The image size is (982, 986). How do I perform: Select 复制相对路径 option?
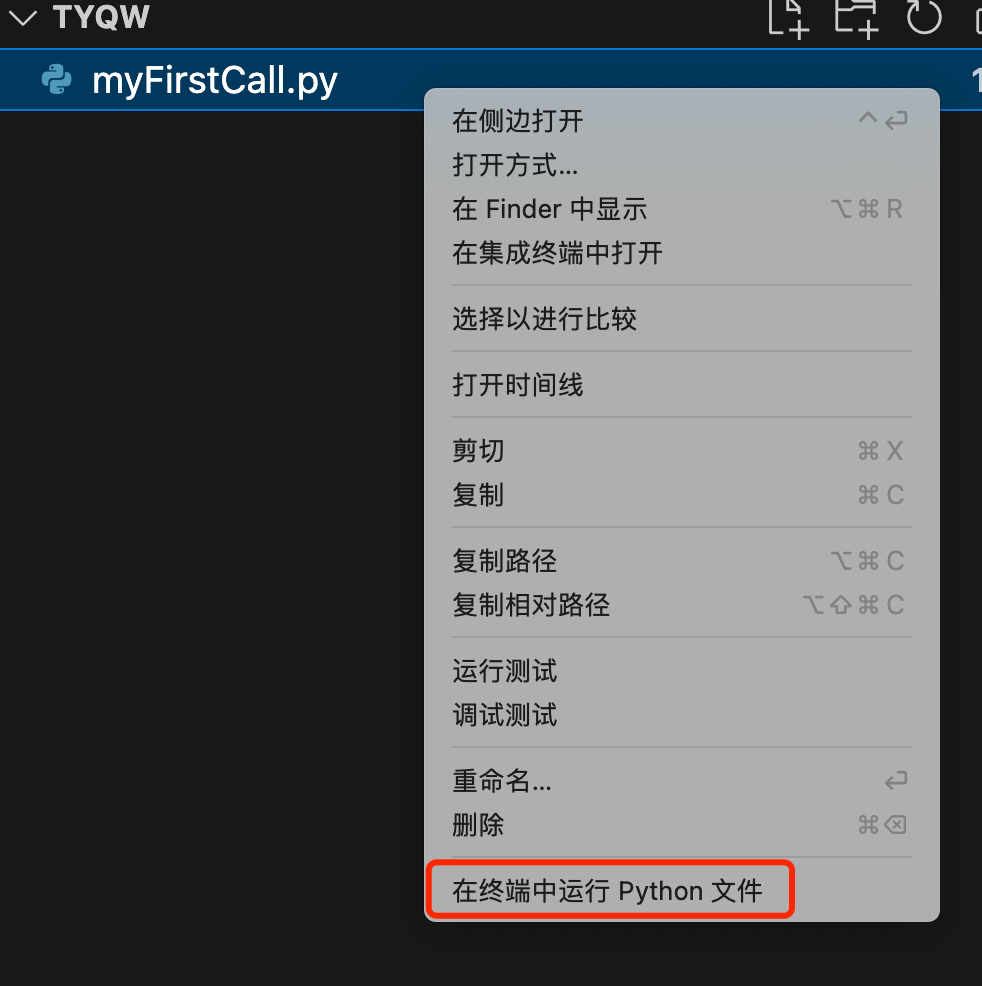(x=681, y=605)
